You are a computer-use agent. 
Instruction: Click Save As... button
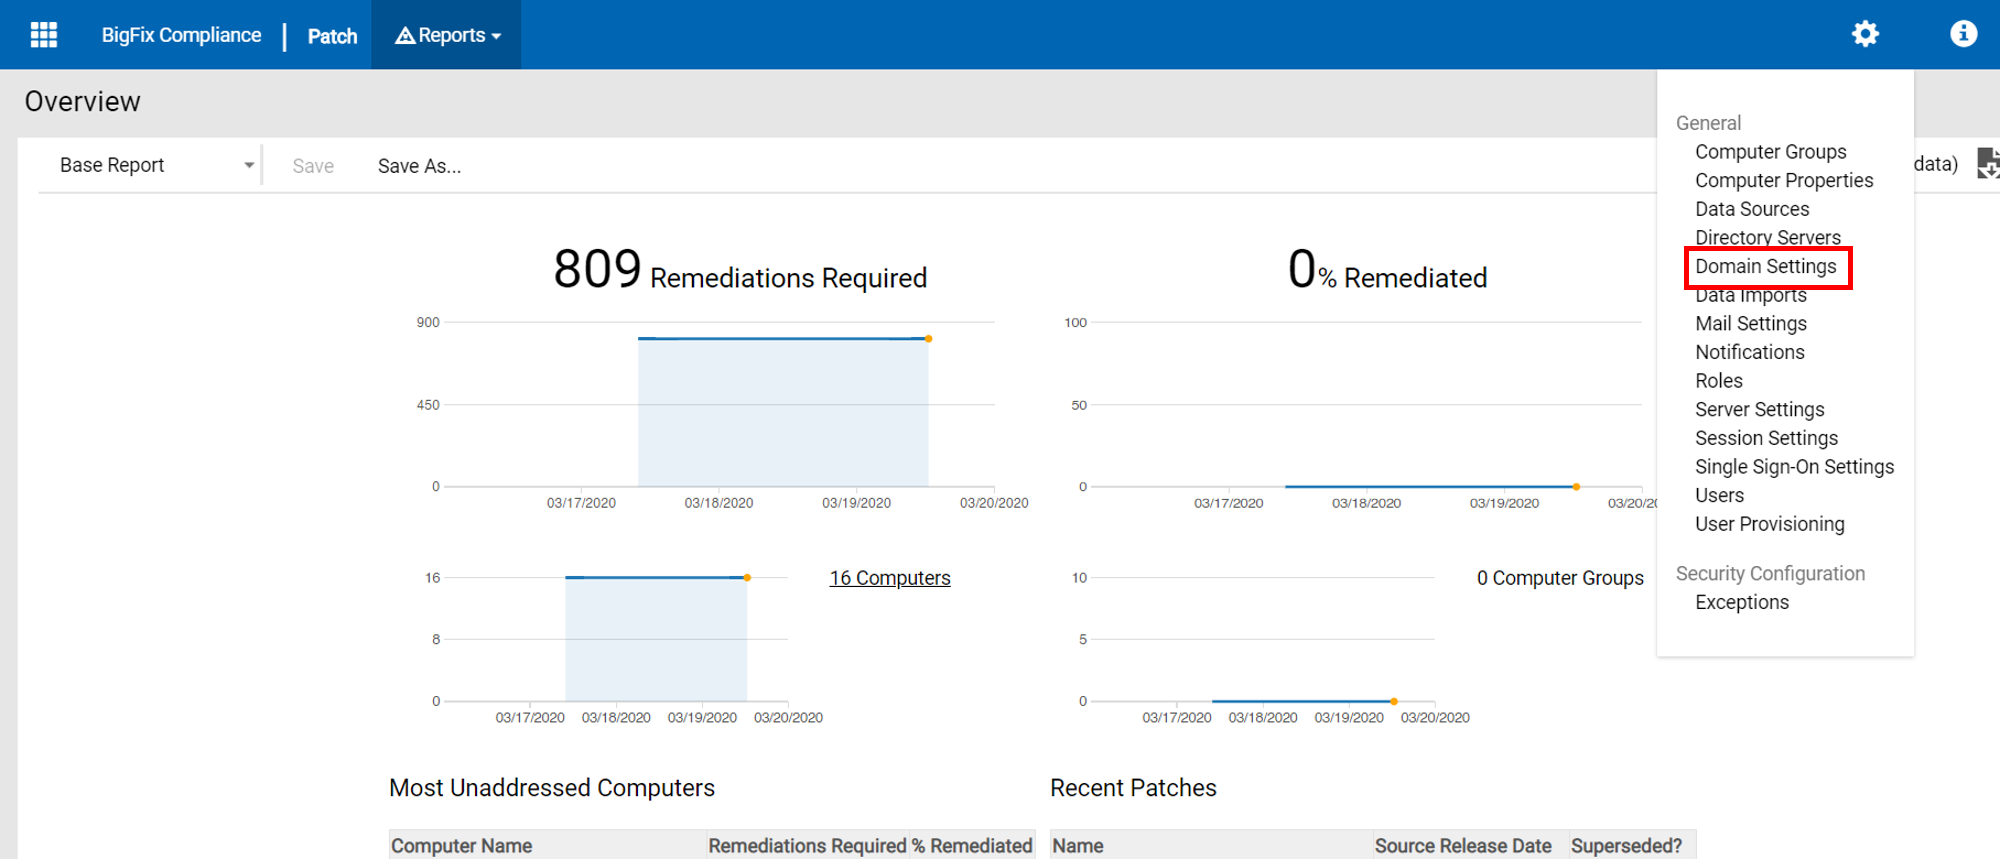point(419,166)
